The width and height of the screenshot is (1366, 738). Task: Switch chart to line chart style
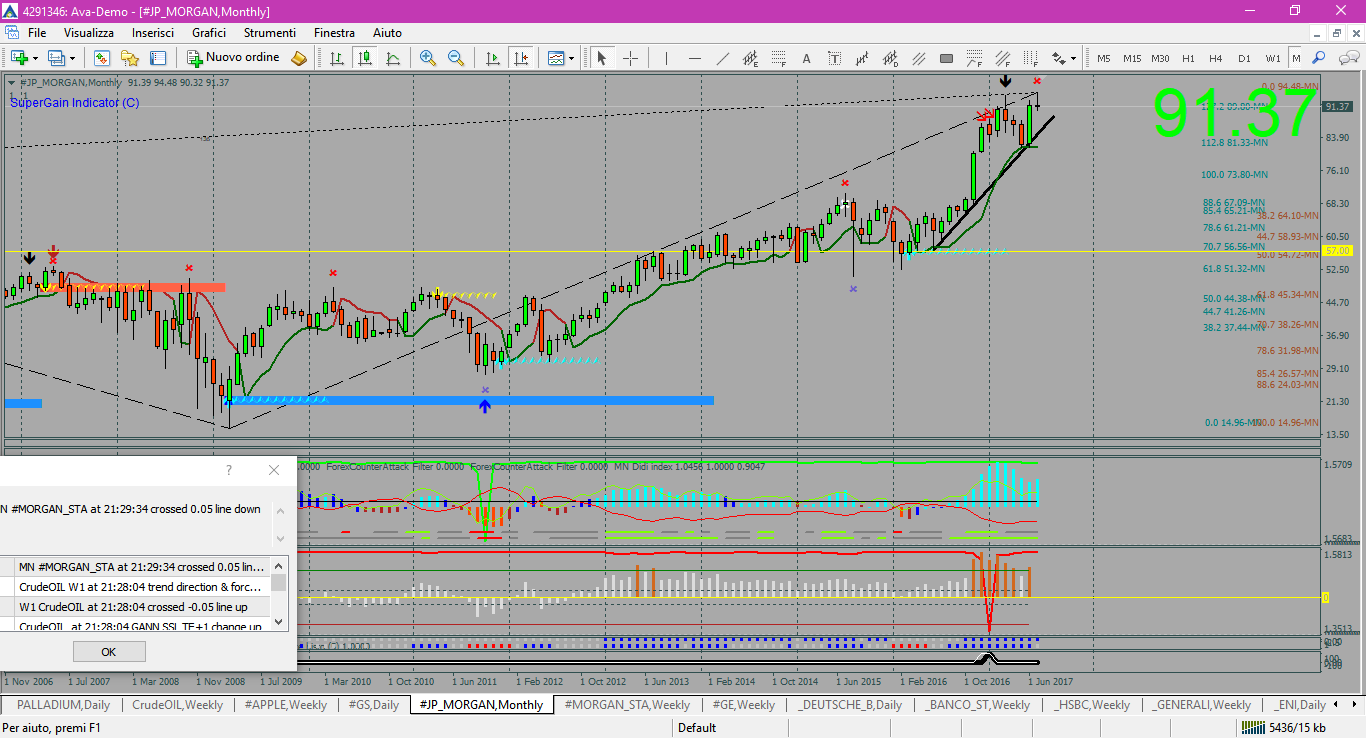[x=393, y=58]
